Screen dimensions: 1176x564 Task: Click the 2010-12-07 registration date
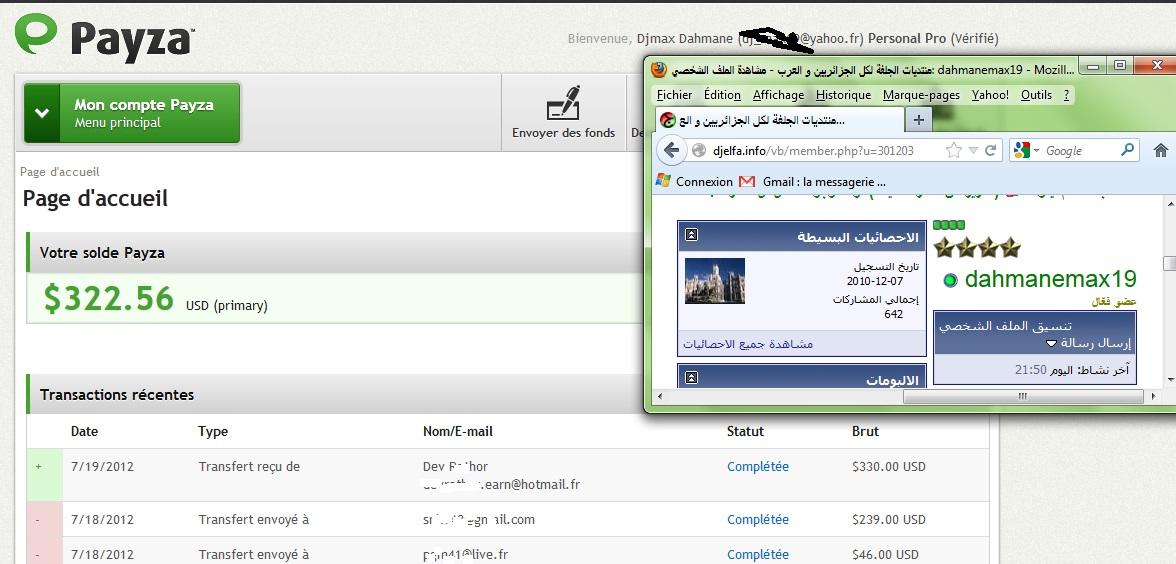875,280
